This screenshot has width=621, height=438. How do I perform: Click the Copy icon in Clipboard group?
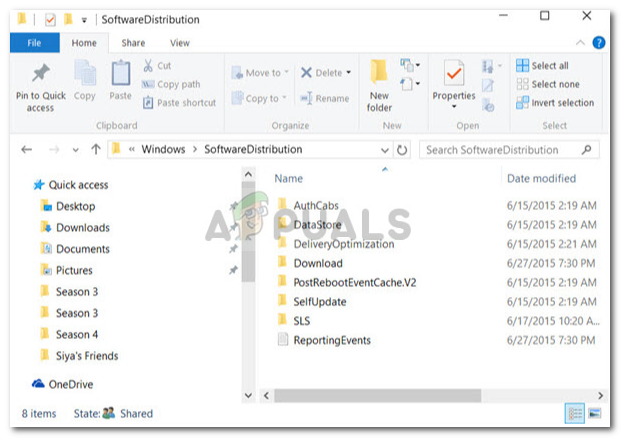pos(85,73)
